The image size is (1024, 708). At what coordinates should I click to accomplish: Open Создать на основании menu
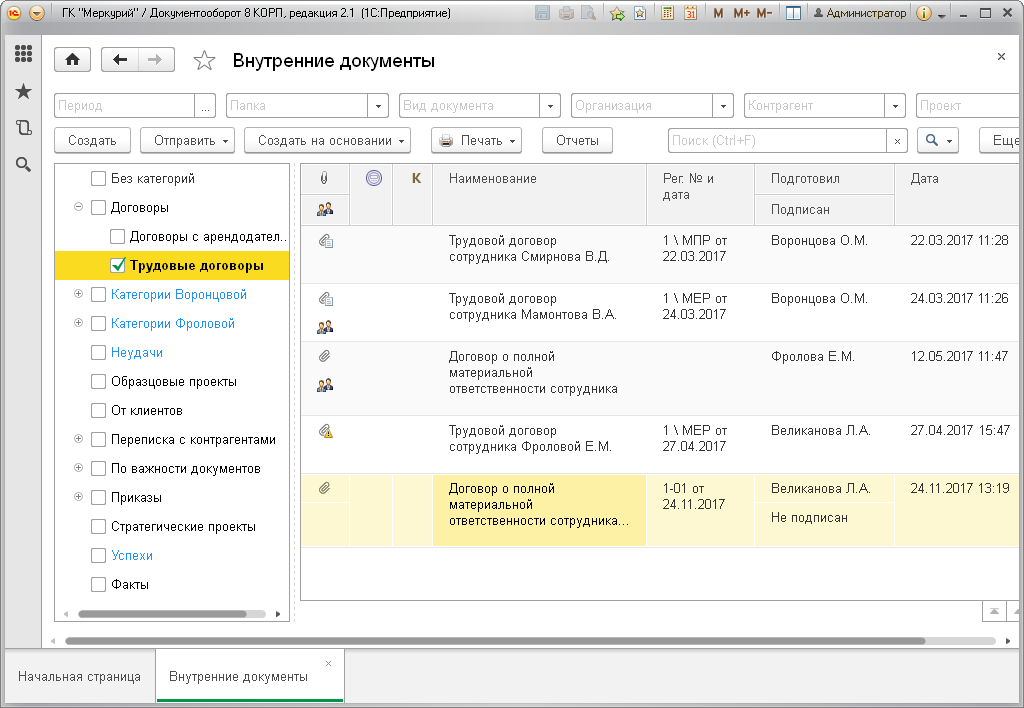(x=327, y=140)
